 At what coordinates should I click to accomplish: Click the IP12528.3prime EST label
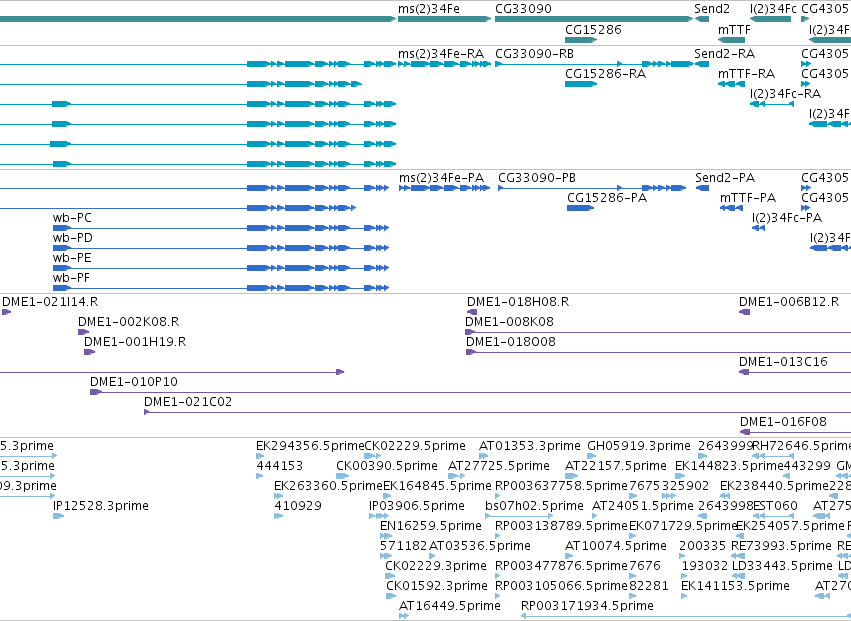101,506
